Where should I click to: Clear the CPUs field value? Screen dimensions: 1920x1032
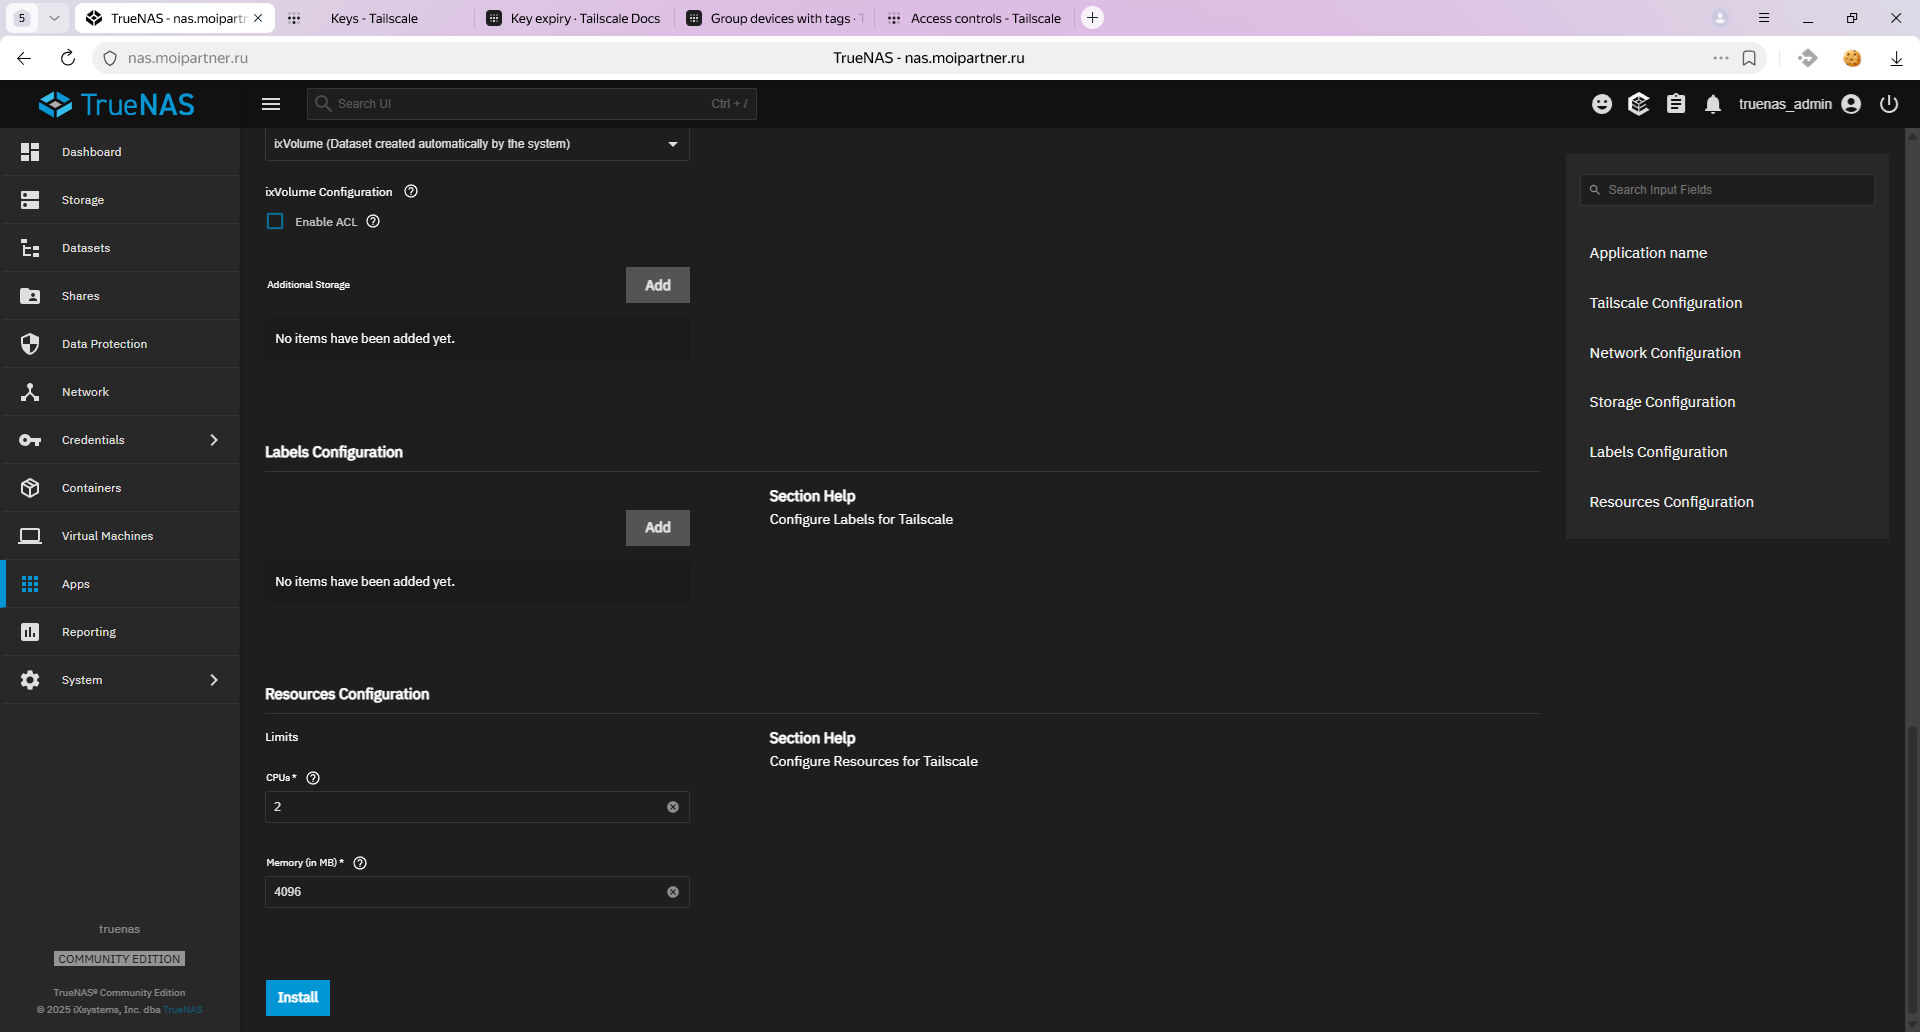pos(673,807)
